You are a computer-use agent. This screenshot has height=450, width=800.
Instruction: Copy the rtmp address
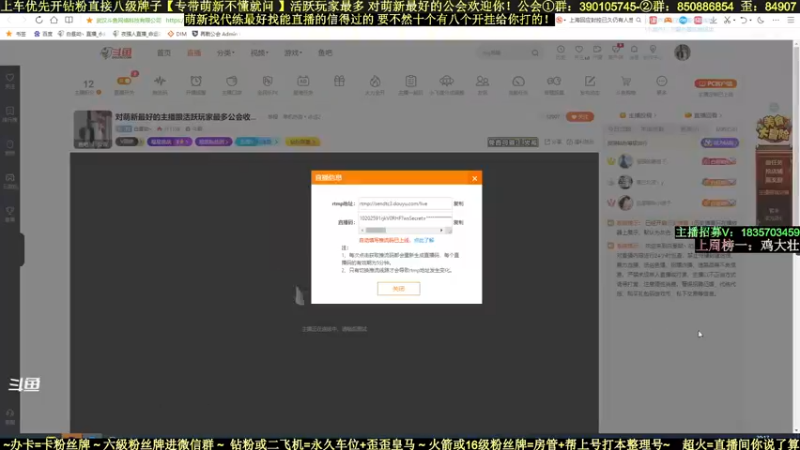tap(458, 204)
